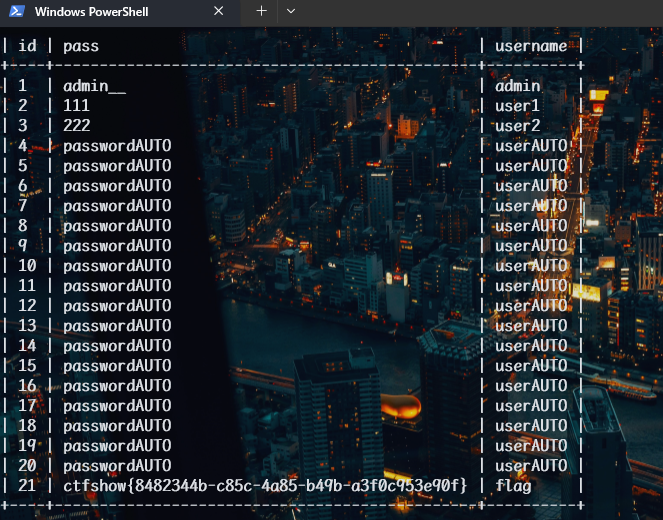Click userAUTO in row id 6
This screenshot has width=663, height=520.
pyautogui.click(x=531, y=186)
